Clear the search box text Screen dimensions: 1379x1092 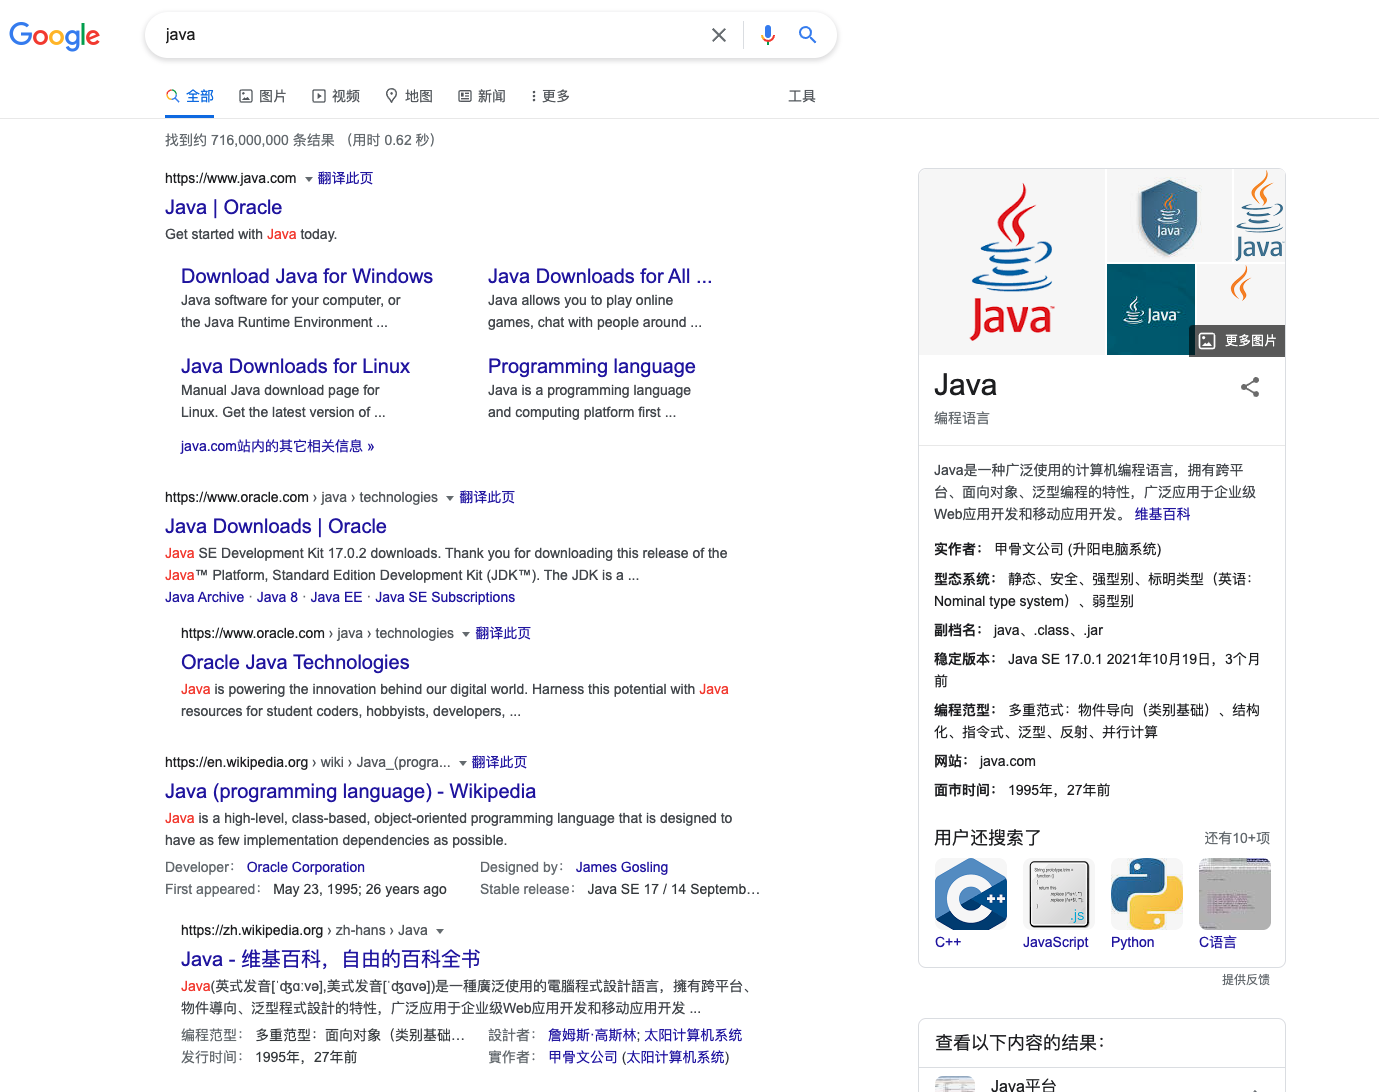click(x=719, y=35)
